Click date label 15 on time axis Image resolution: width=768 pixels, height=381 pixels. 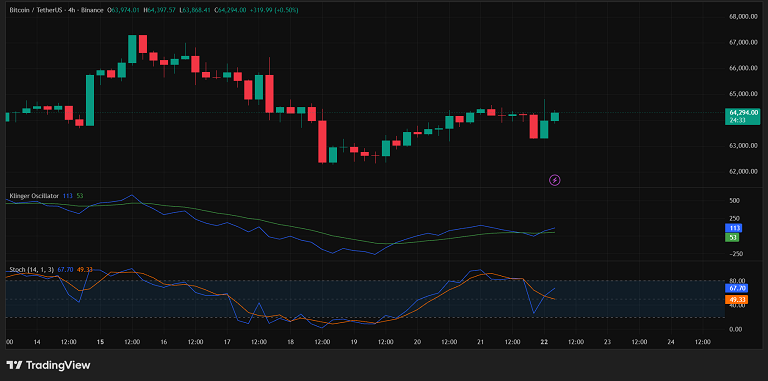point(100,342)
